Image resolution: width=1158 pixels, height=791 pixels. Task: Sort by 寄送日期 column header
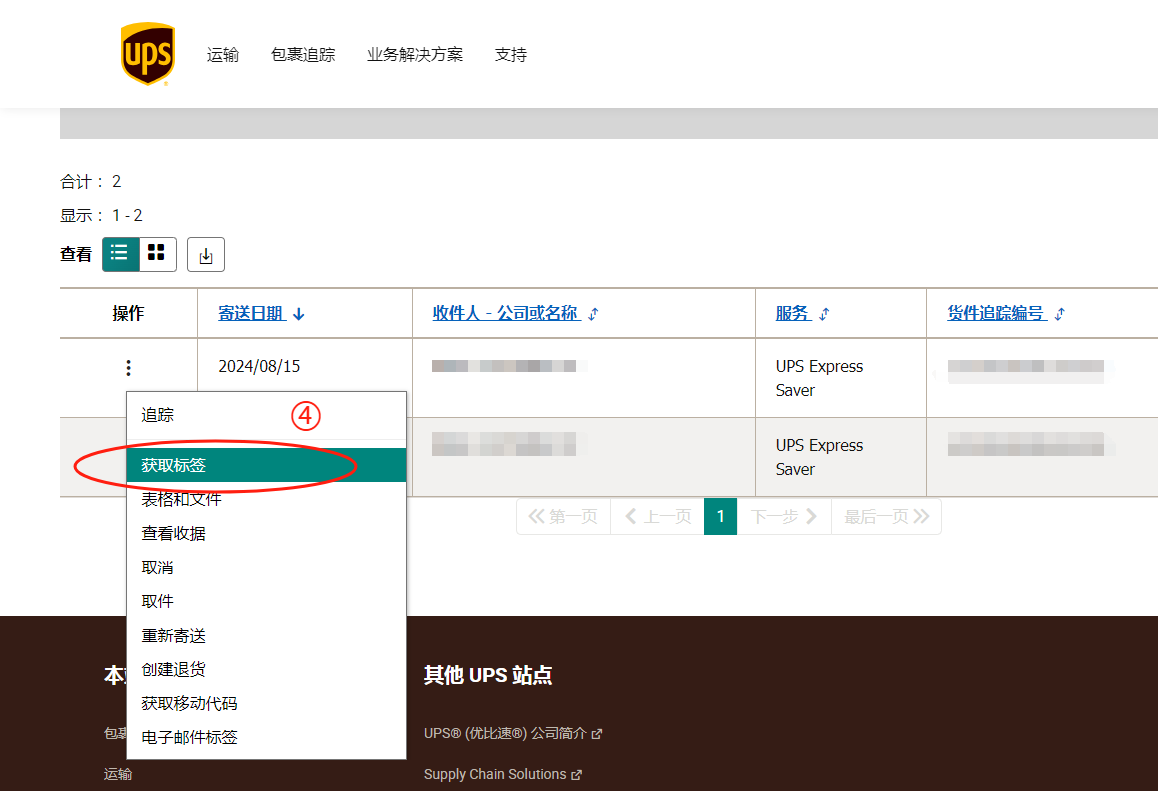point(251,313)
